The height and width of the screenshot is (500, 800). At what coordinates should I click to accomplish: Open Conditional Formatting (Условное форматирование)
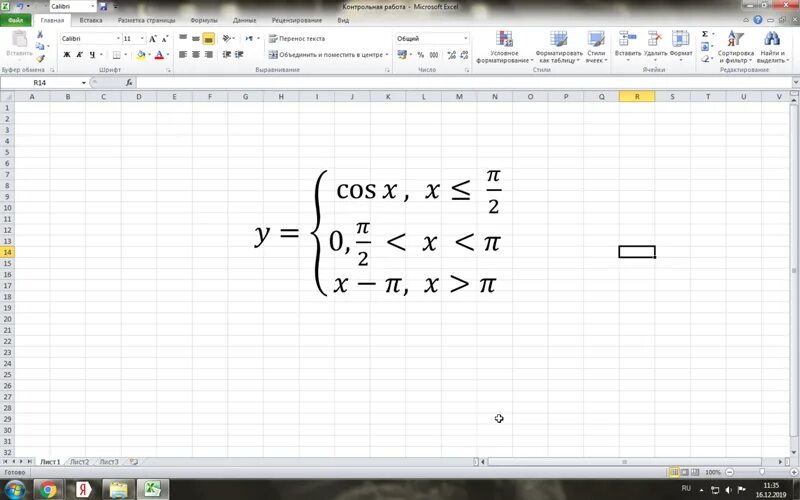504,47
